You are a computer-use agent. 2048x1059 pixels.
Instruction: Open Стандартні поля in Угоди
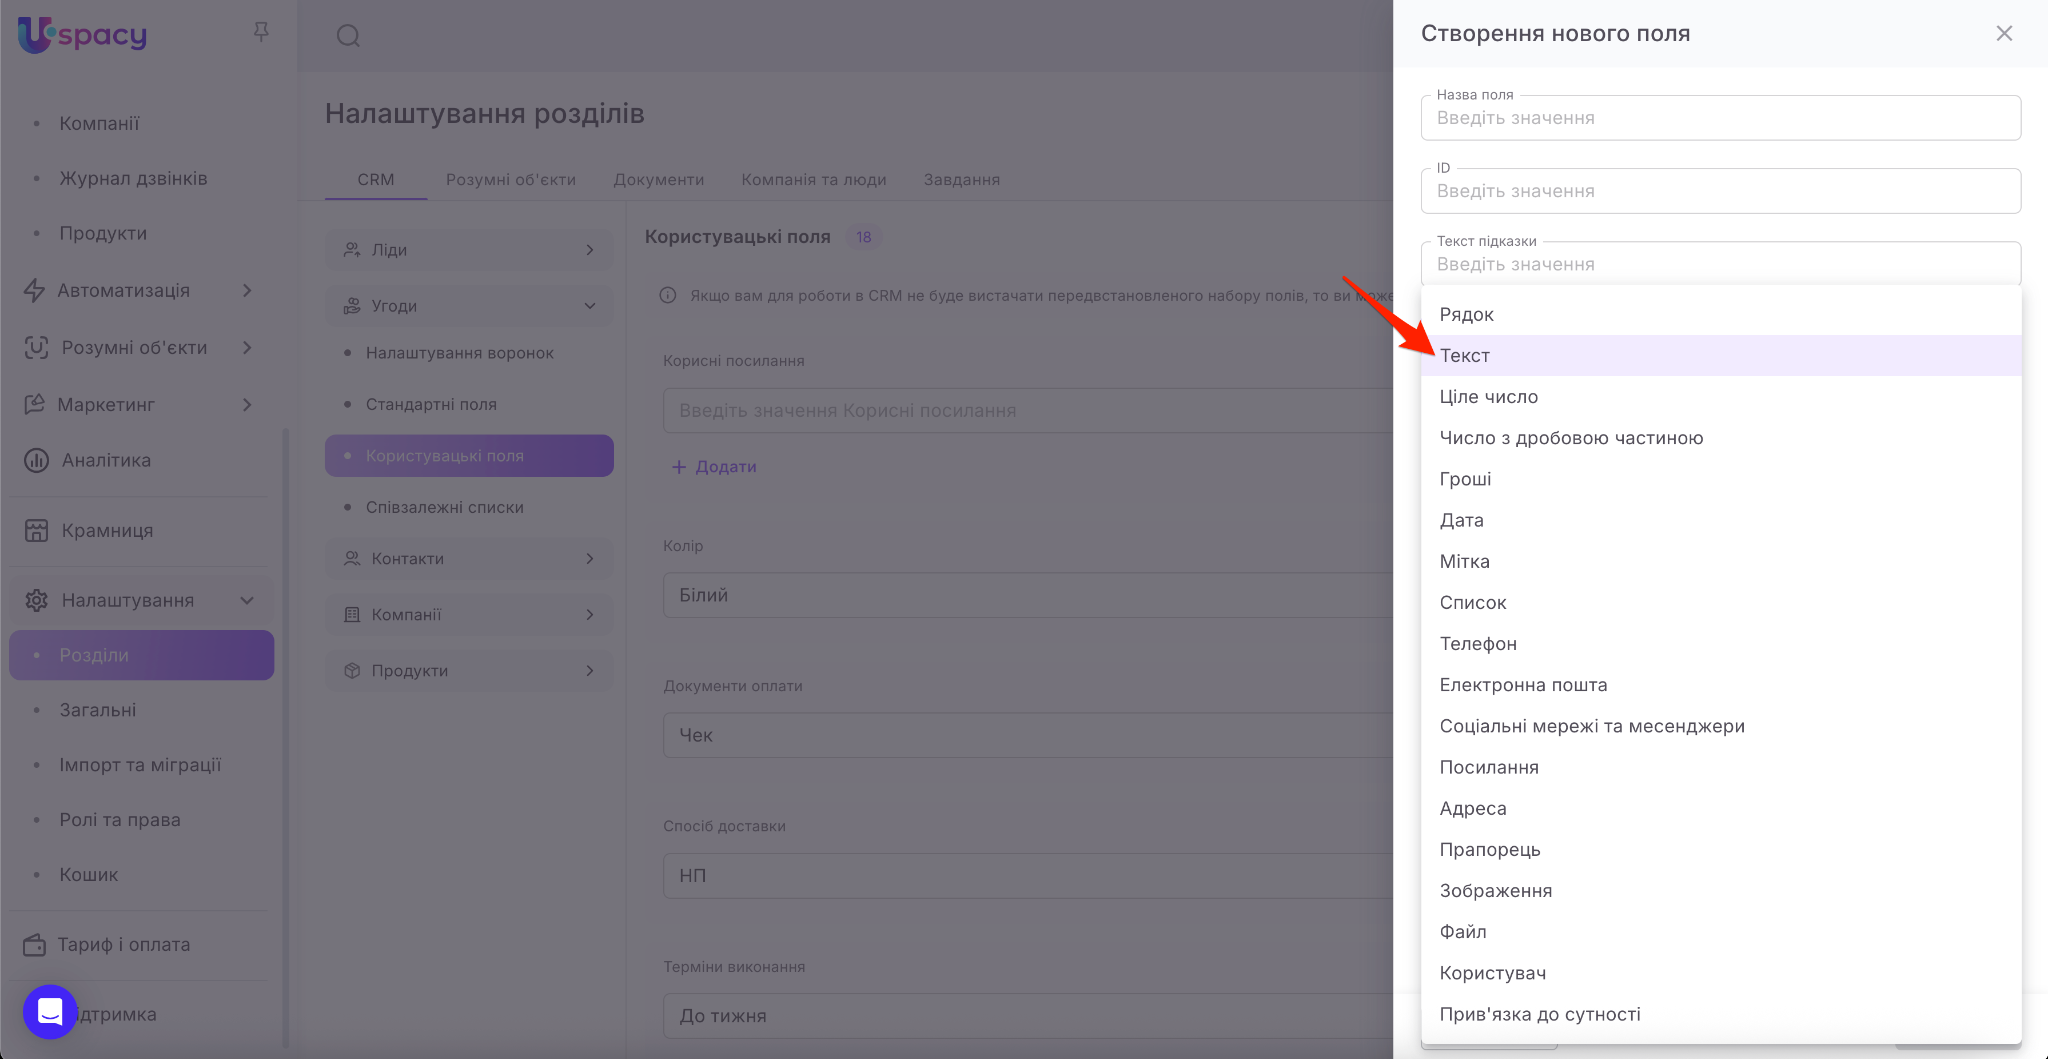coord(431,404)
